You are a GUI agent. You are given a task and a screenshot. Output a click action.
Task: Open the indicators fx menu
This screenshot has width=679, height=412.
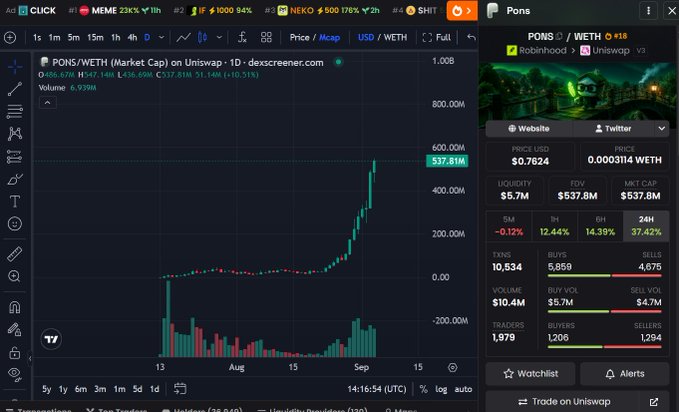tap(242, 38)
